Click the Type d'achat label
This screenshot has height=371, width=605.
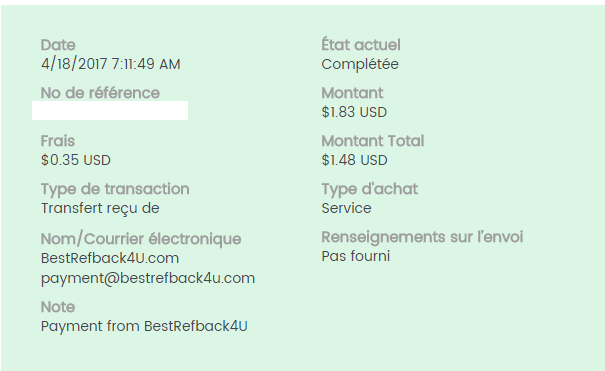[370, 189]
